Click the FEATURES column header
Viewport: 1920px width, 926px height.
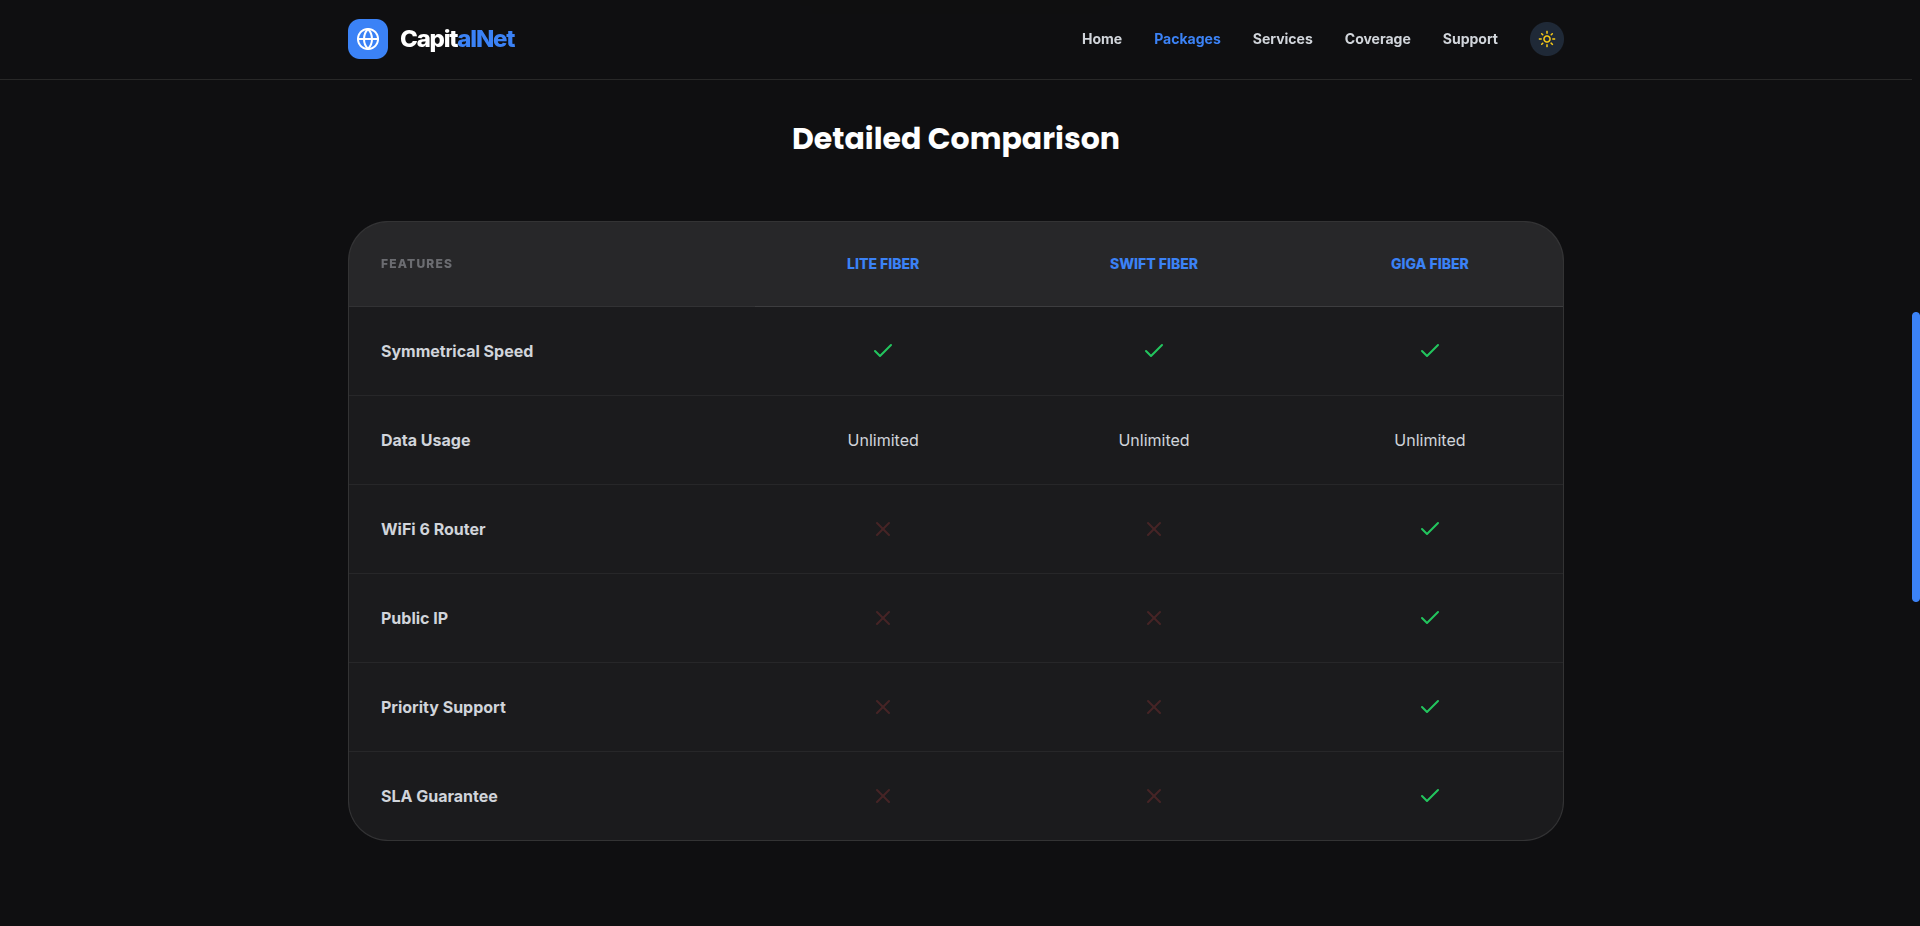pos(416,264)
